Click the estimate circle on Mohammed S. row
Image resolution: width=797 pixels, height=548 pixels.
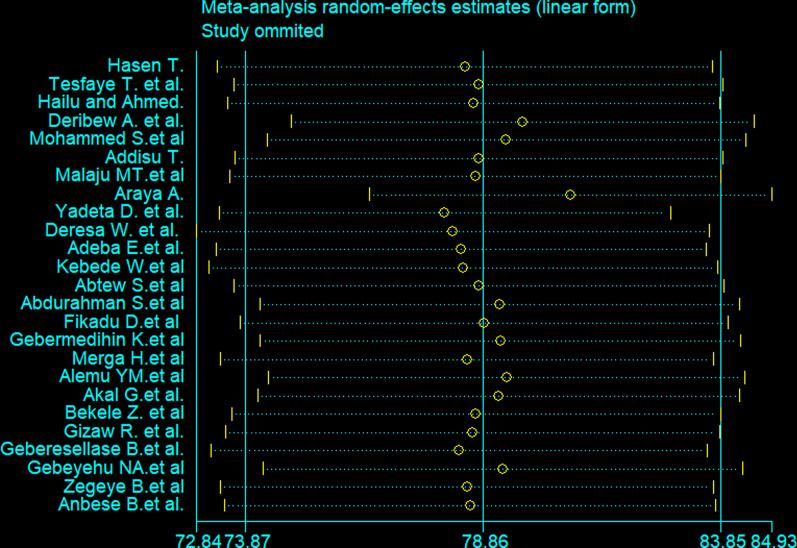[505, 139]
